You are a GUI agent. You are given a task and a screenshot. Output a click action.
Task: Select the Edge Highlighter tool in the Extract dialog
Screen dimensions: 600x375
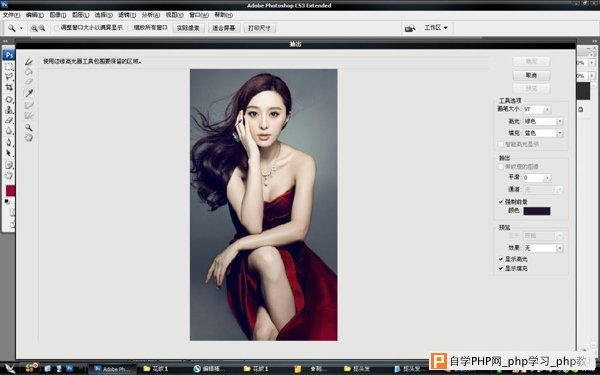pyautogui.click(x=29, y=61)
